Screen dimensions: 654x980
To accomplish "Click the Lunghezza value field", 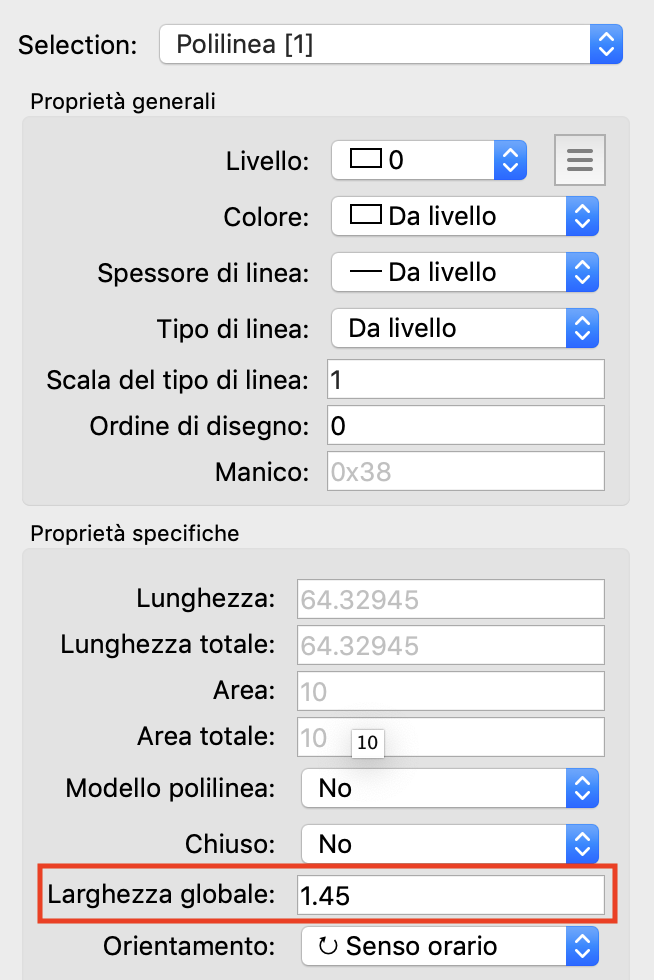I will tap(451, 599).
